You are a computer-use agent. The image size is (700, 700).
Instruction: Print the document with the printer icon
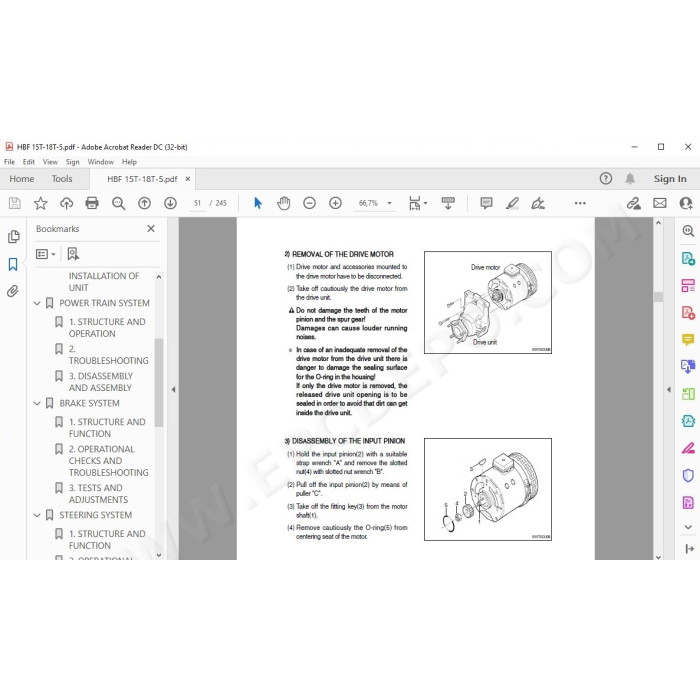pyautogui.click(x=92, y=204)
